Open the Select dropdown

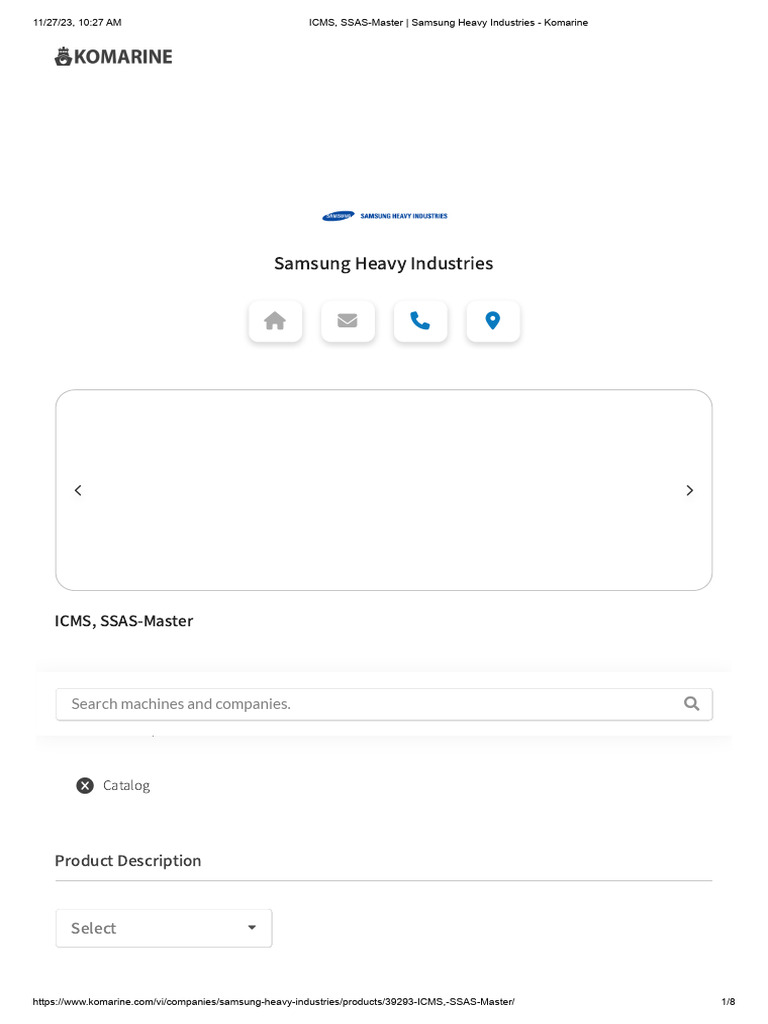click(163, 928)
